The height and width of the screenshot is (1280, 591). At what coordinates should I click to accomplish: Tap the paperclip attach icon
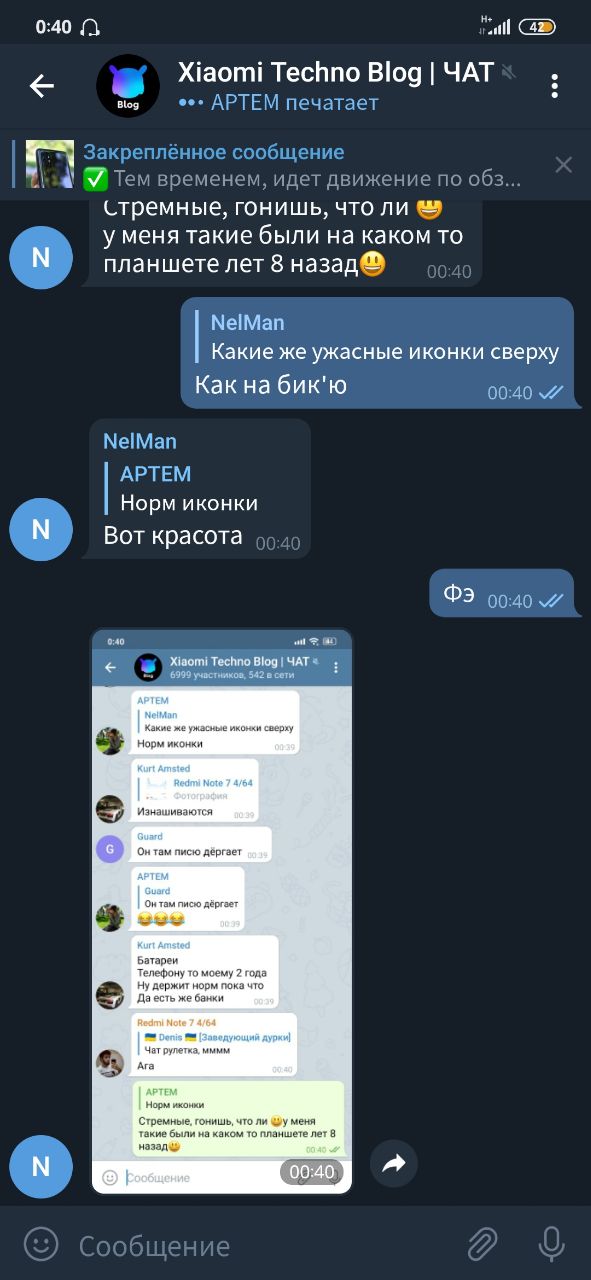[x=482, y=1245]
